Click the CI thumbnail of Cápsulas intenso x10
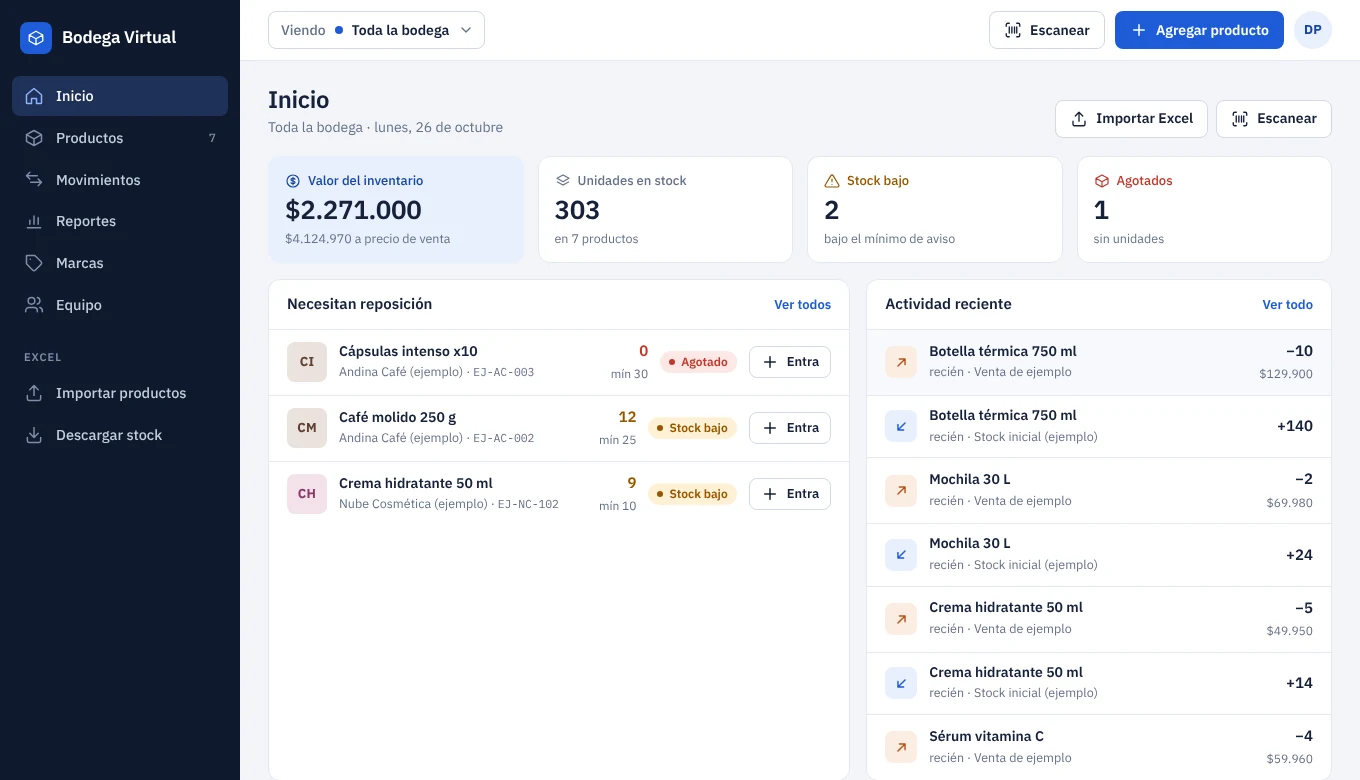This screenshot has width=1360, height=780. (x=307, y=362)
